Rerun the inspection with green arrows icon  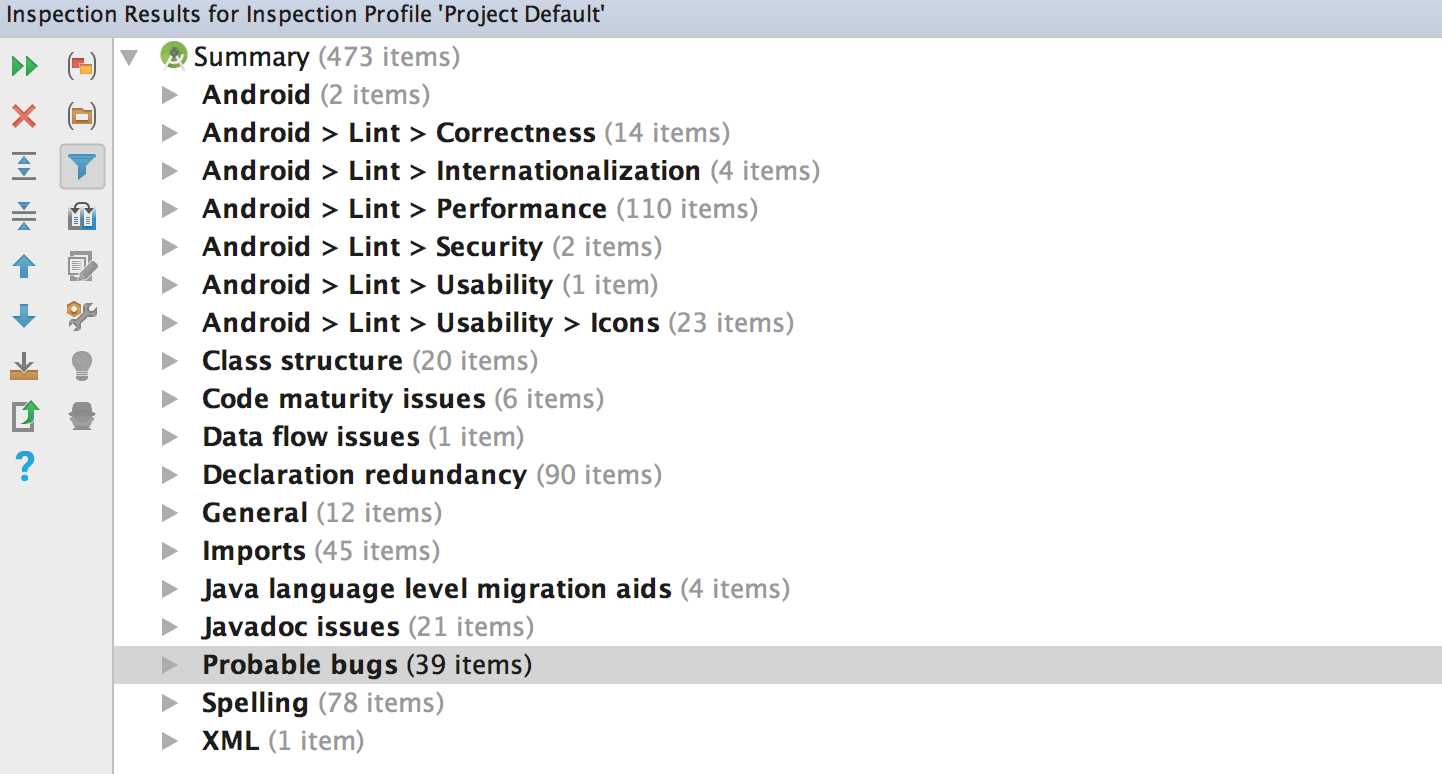(x=24, y=67)
